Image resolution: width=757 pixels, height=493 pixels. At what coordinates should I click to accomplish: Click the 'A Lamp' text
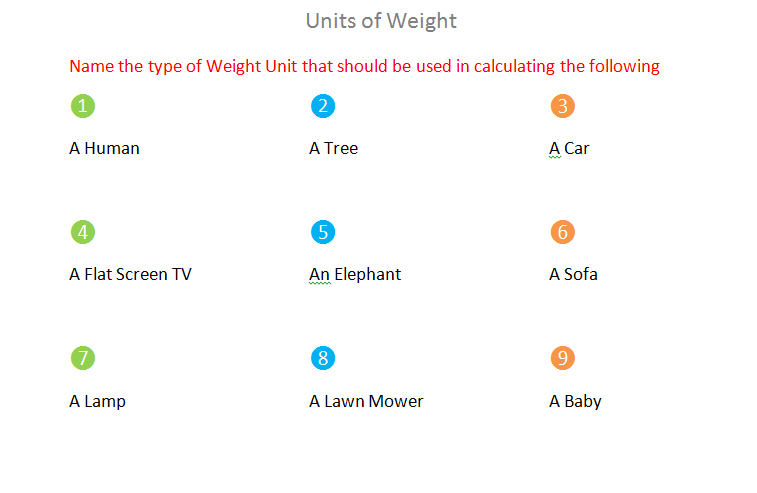click(x=98, y=402)
